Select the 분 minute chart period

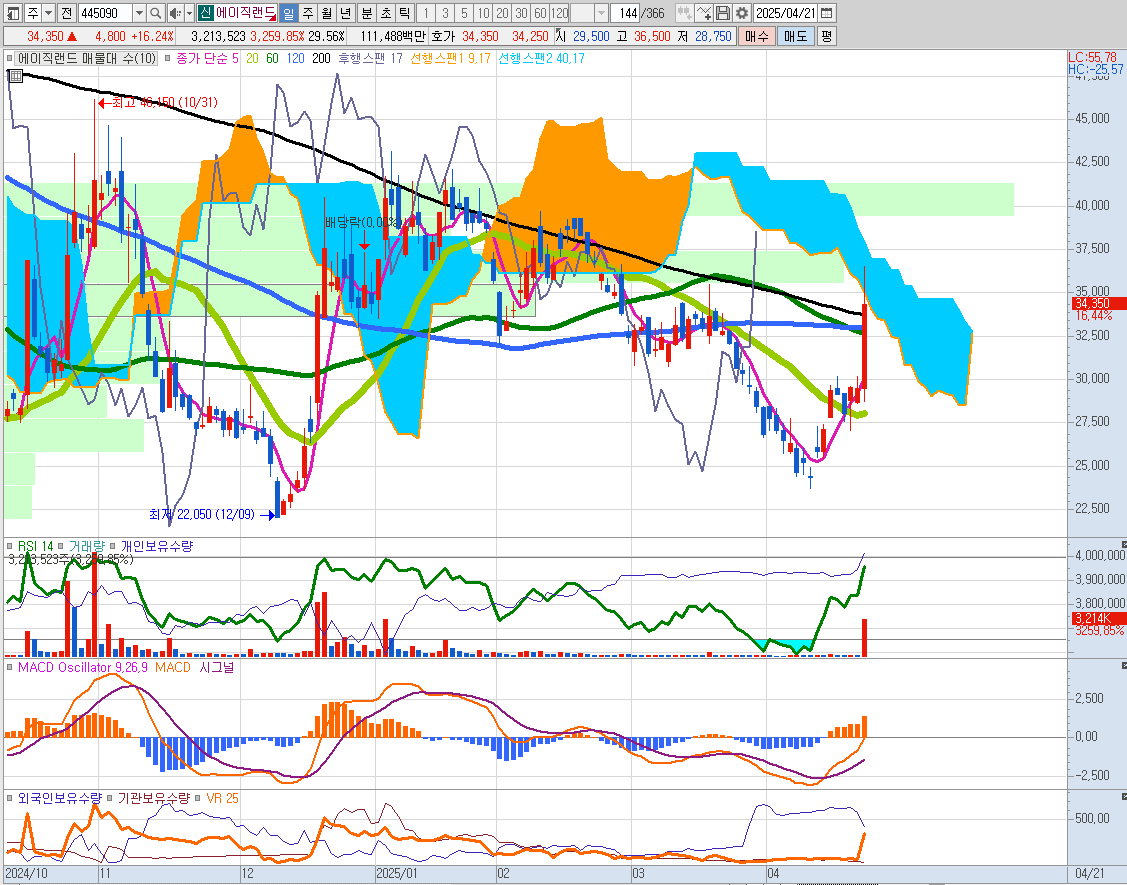tap(367, 13)
